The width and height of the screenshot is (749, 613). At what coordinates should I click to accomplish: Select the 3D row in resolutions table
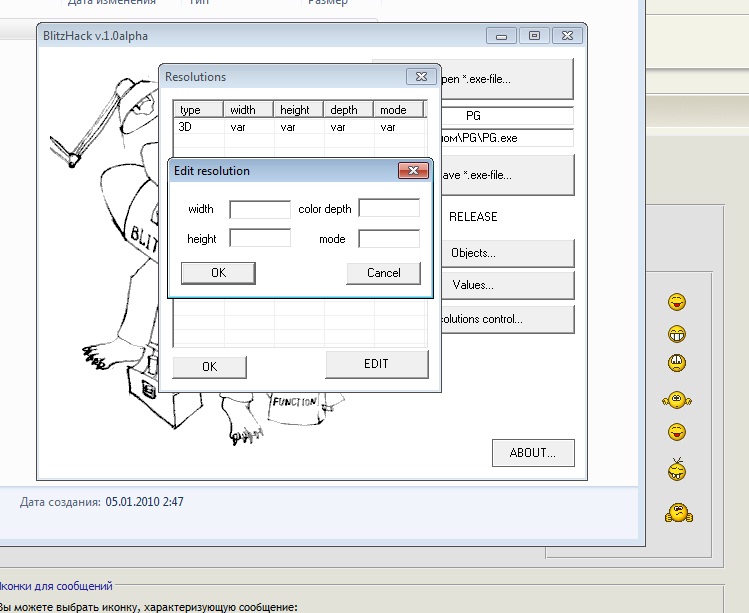coord(298,128)
